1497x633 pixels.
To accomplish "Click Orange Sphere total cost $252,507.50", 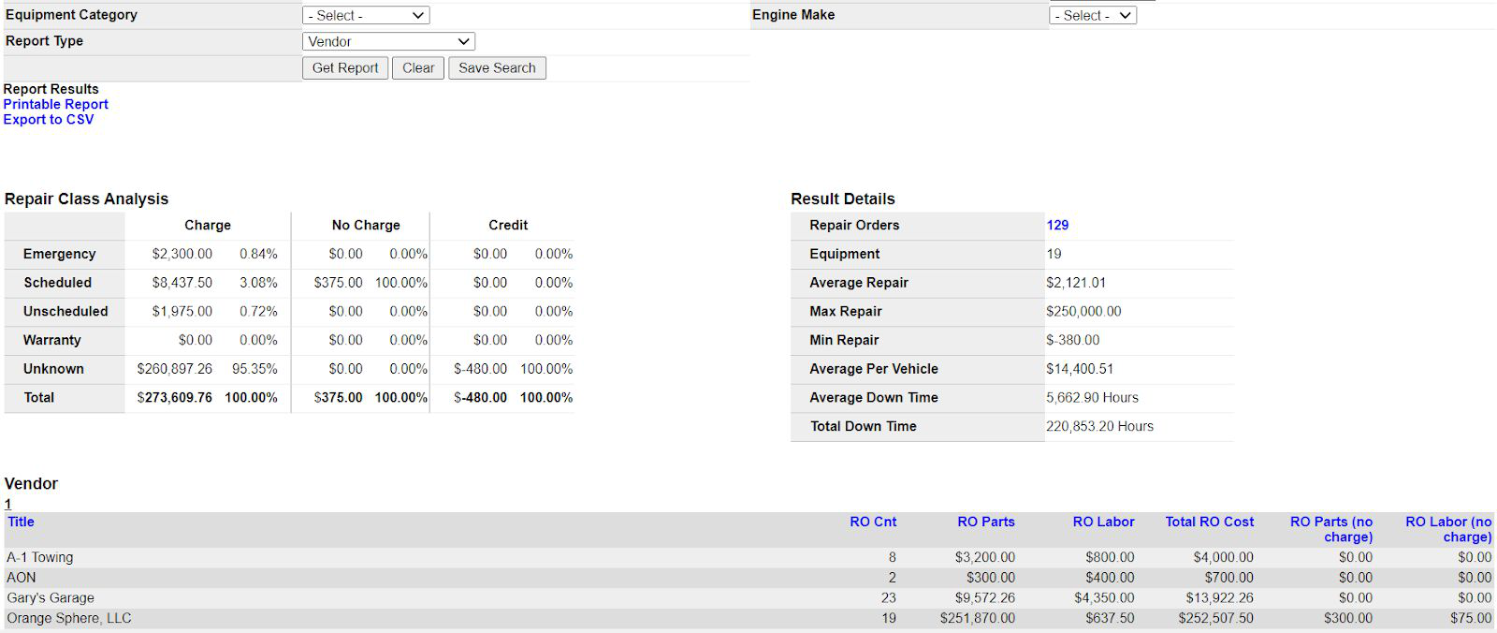I will coord(1216,618).
